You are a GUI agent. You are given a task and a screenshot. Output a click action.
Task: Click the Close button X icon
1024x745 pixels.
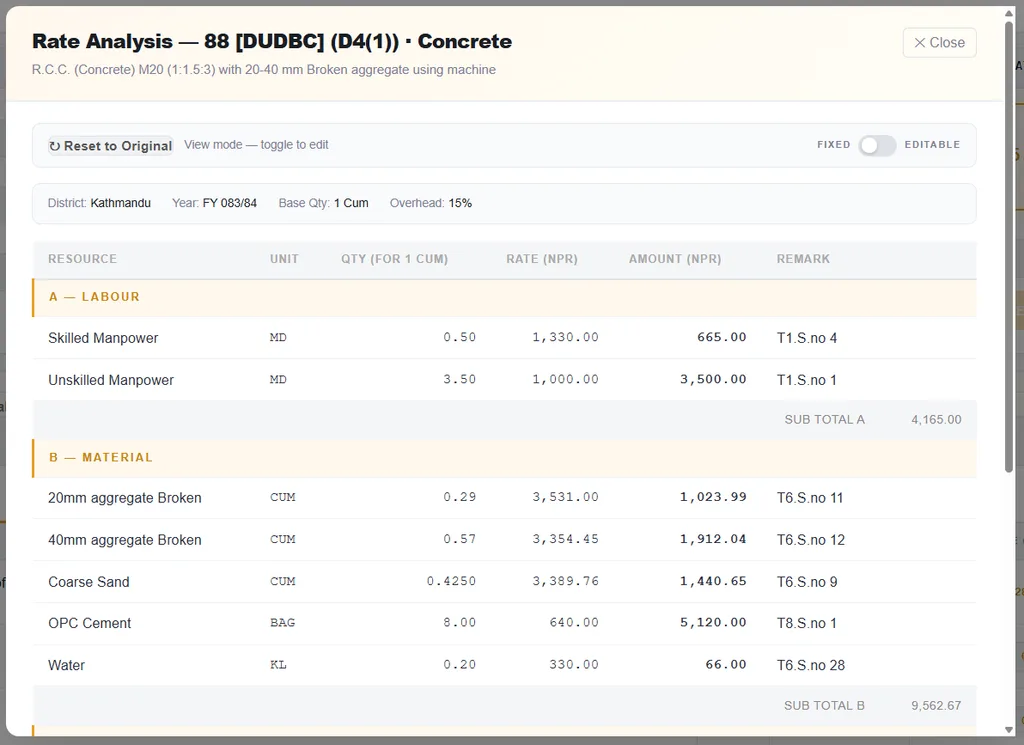click(920, 42)
